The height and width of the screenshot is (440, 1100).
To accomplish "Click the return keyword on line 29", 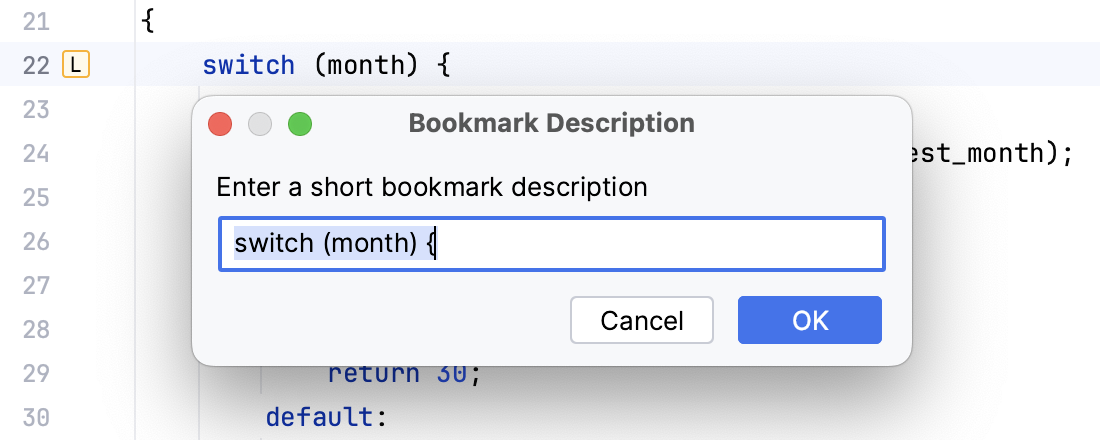I will pos(374,375).
